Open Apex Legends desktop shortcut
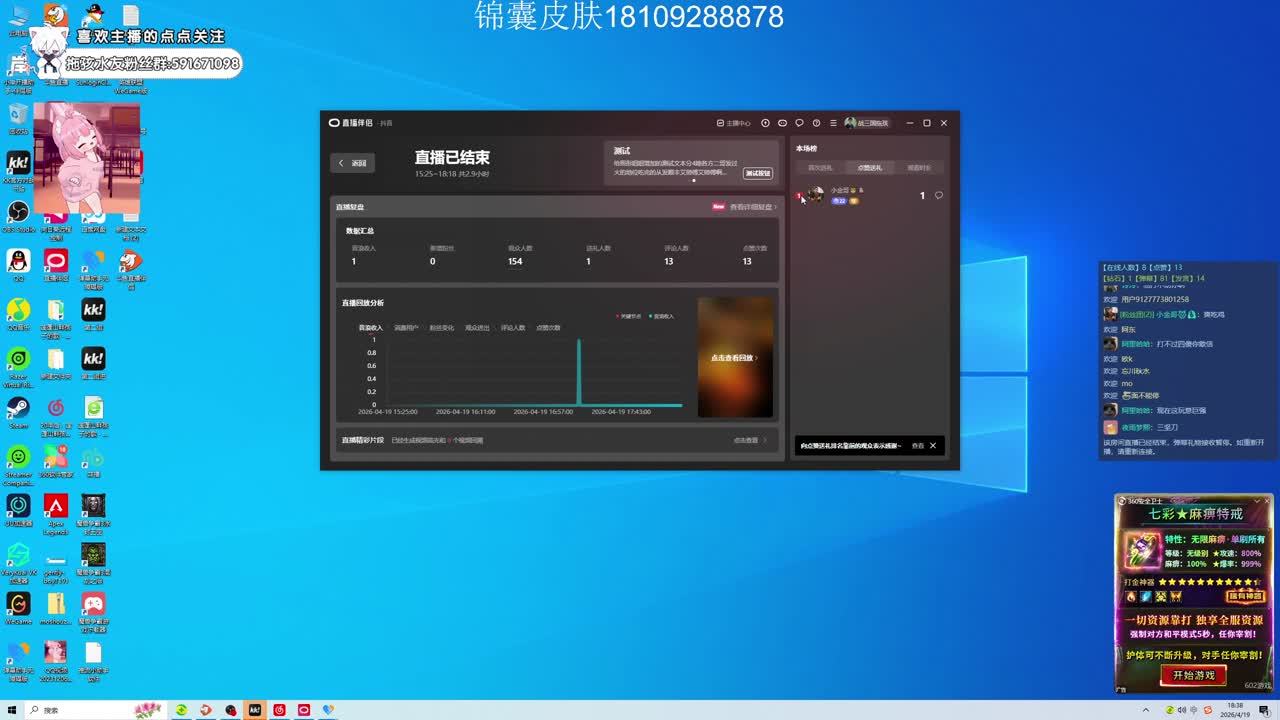The image size is (1280, 720). click(56, 506)
